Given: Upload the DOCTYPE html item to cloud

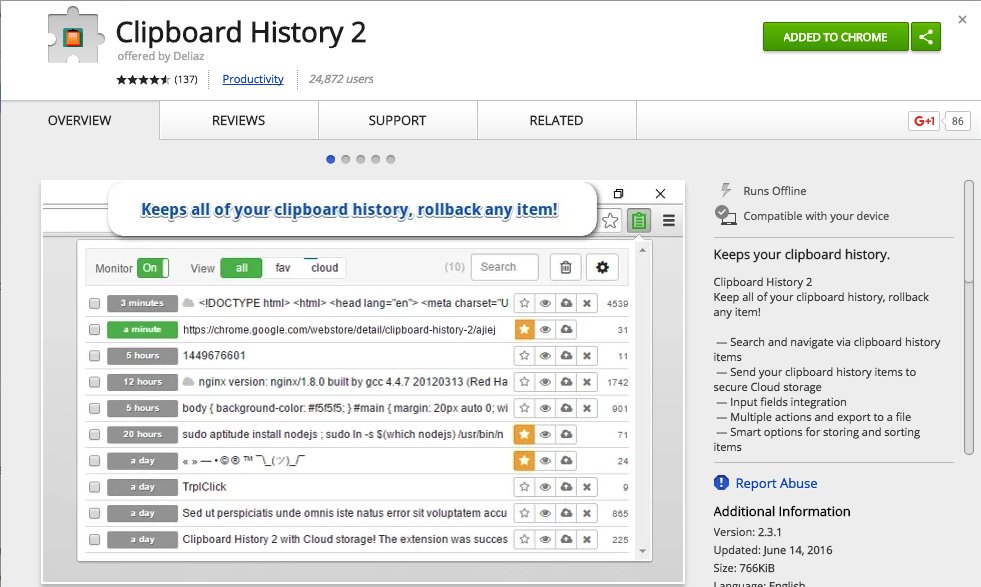Looking at the screenshot, I should 566,303.
